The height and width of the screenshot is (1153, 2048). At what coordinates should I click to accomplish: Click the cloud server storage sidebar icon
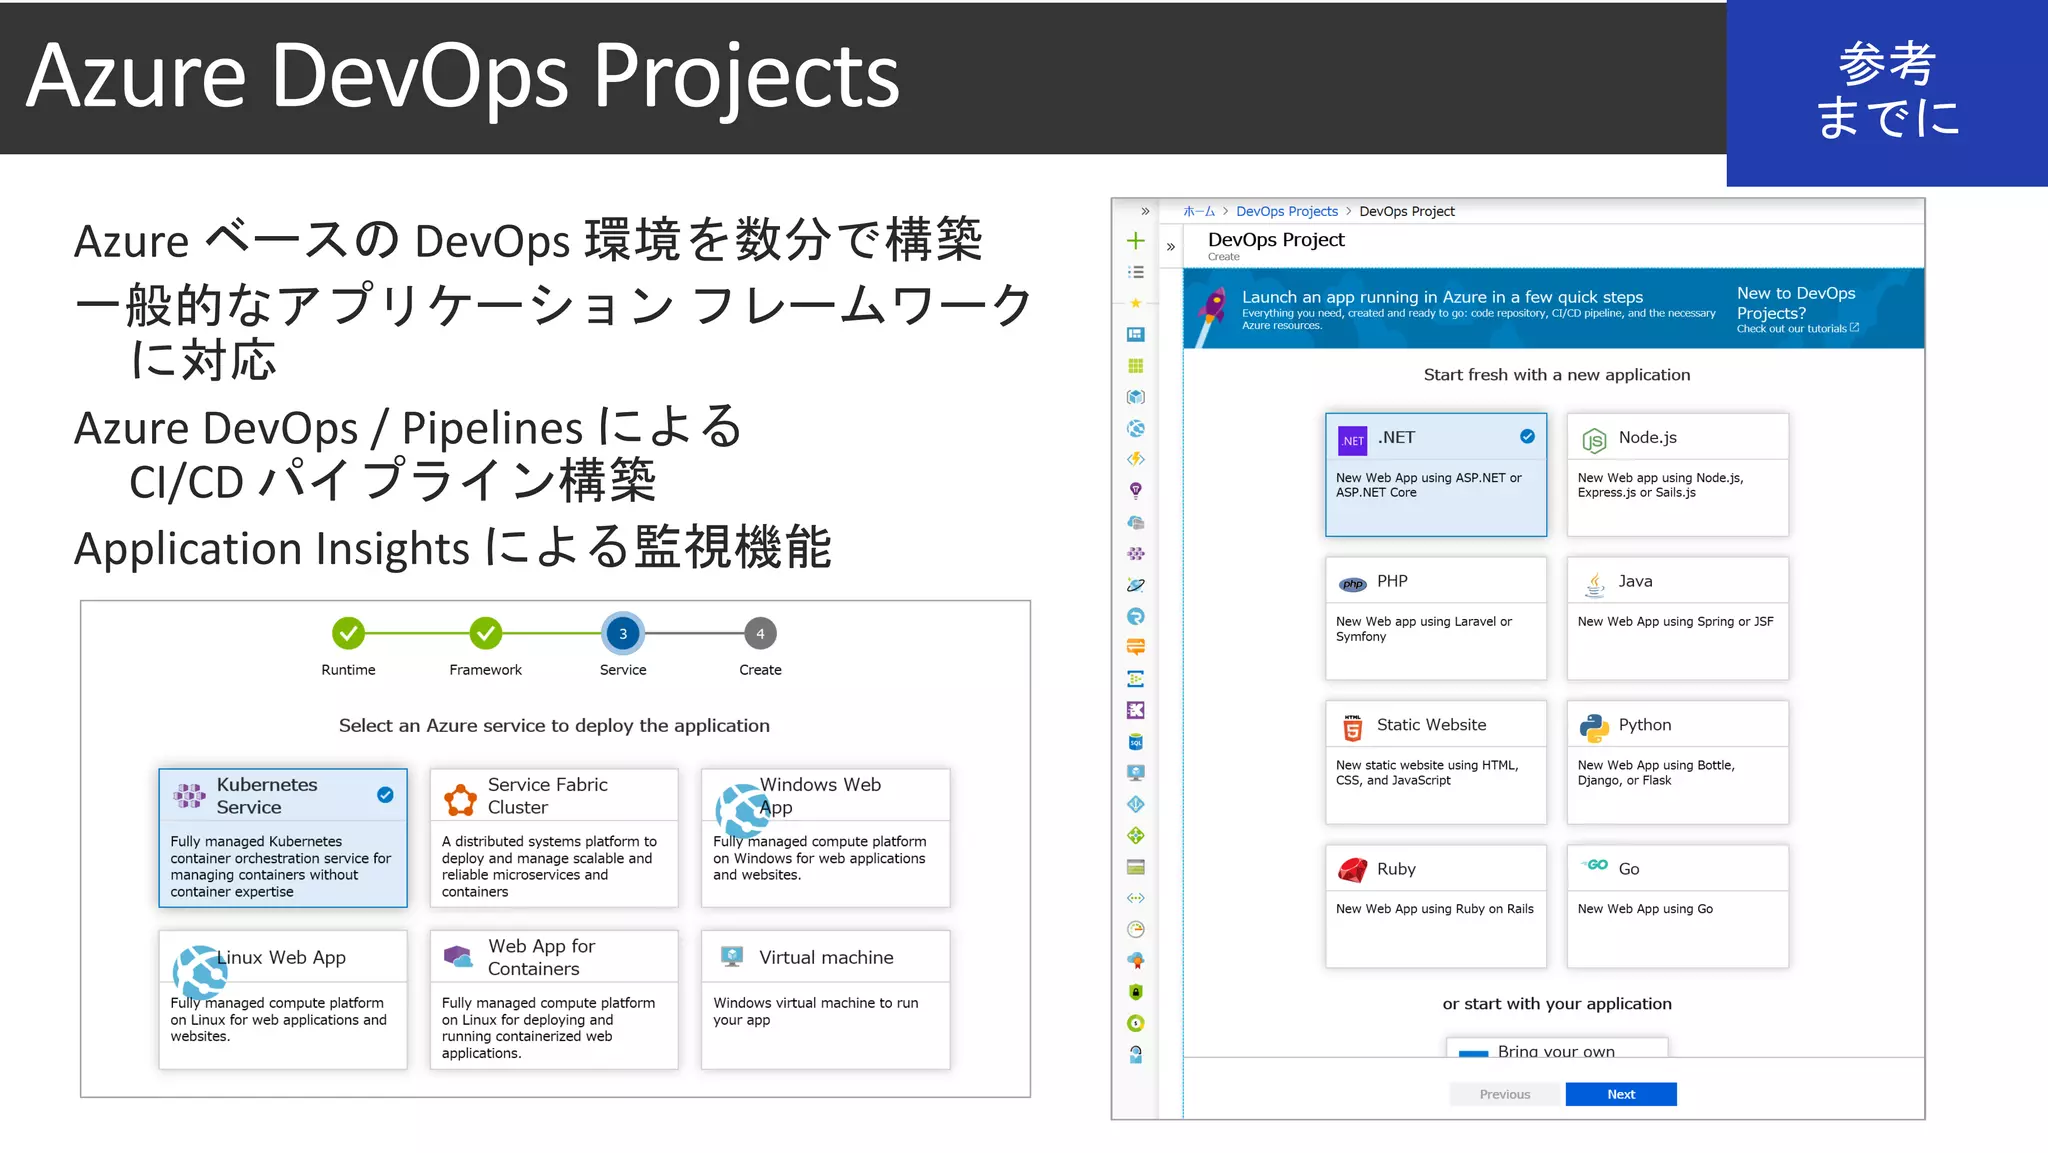(1135, 522)
